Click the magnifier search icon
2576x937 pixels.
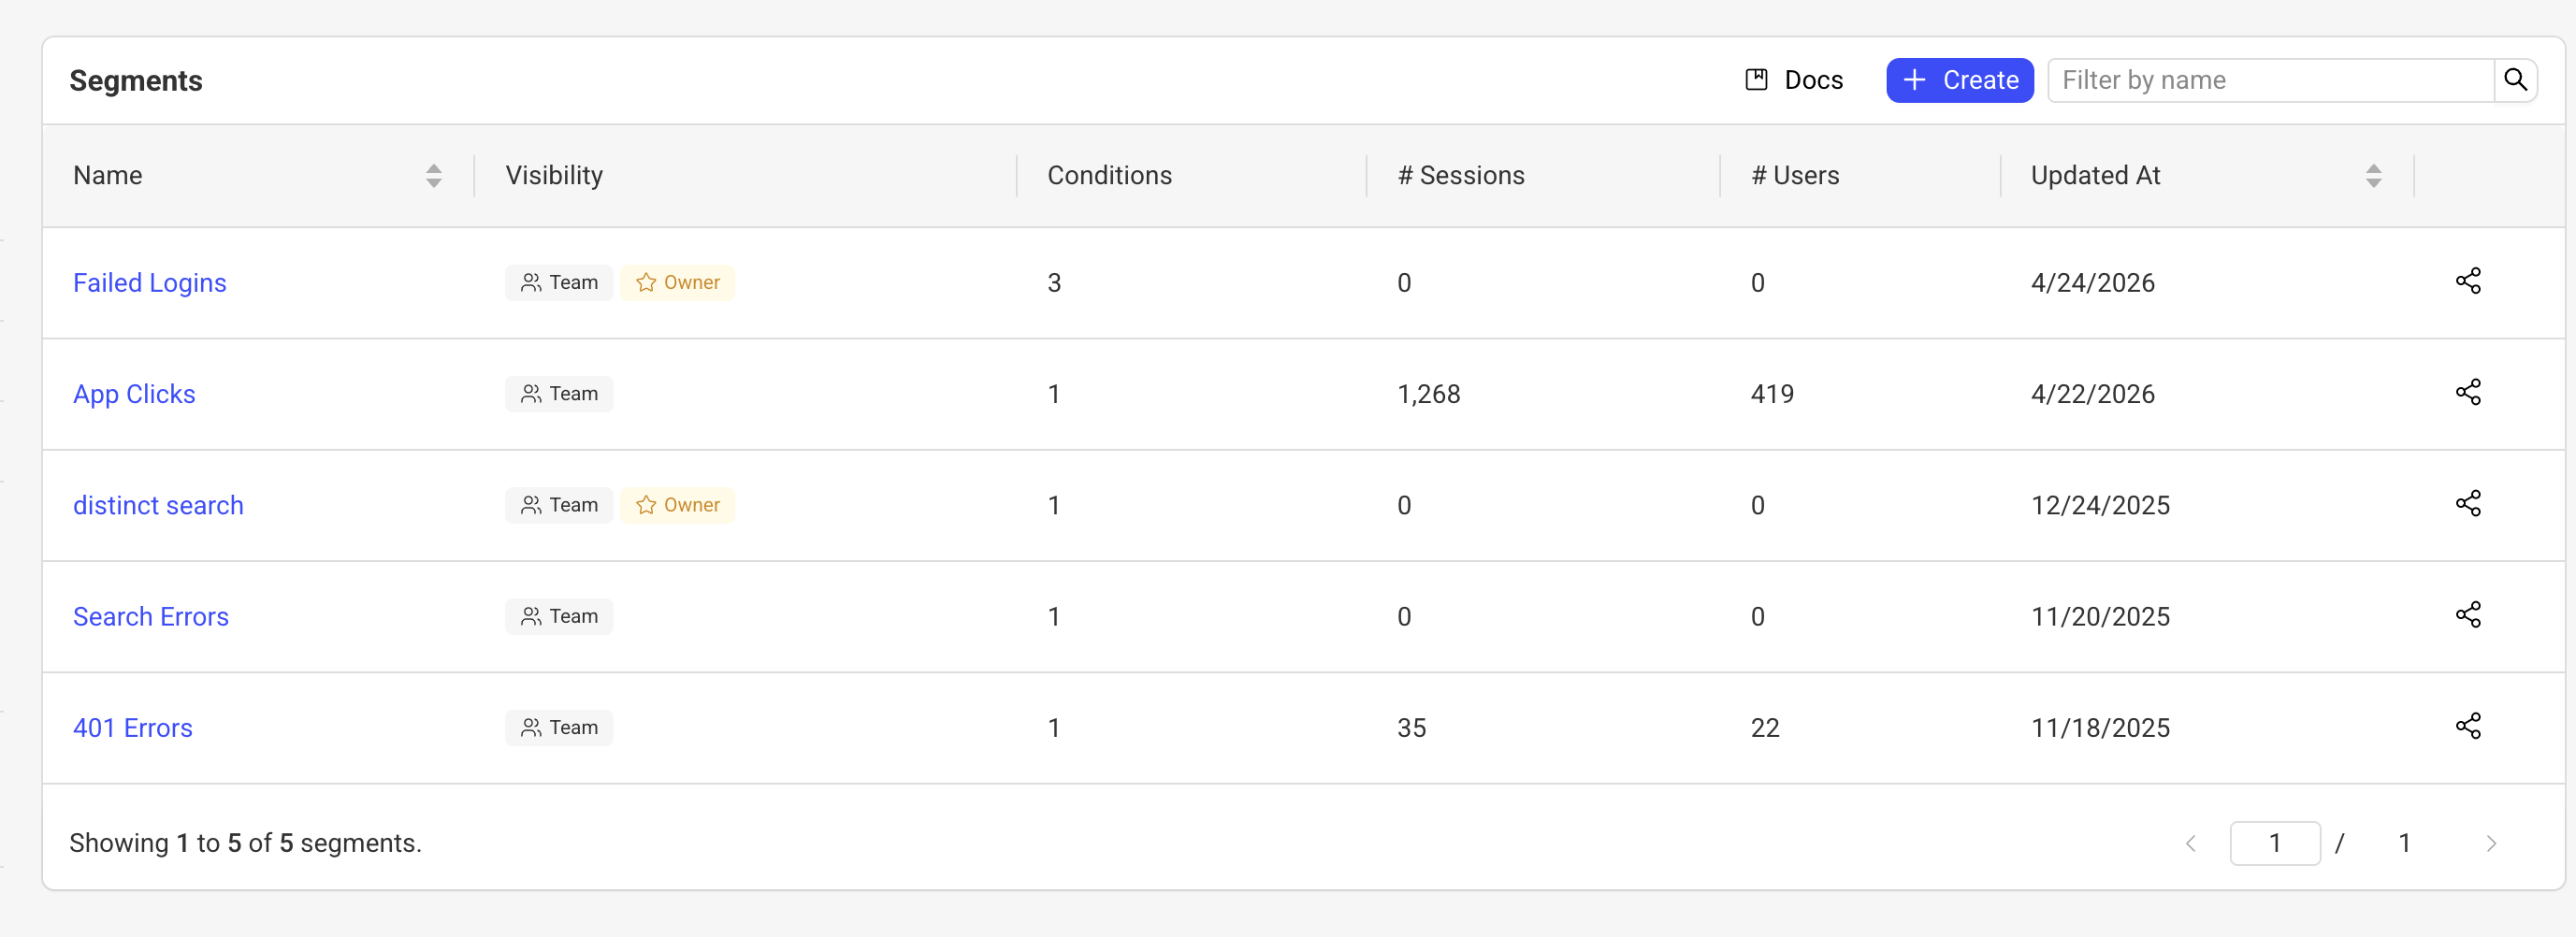(x=2515, y=80)
